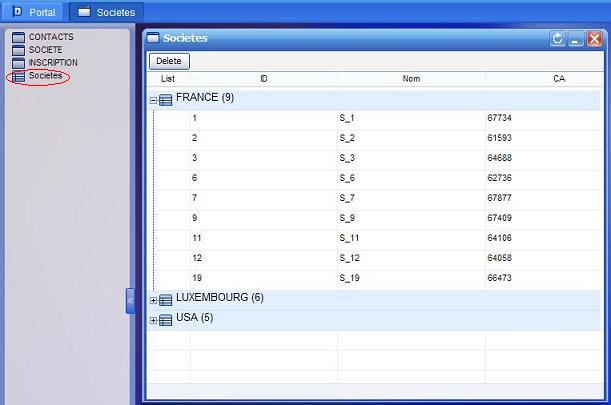
Task: Click the LUXEMBOURG group table icon
Action: point(166,299)
